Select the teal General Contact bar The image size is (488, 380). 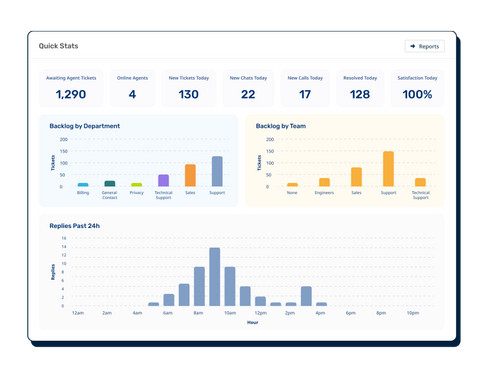point(110,184)
